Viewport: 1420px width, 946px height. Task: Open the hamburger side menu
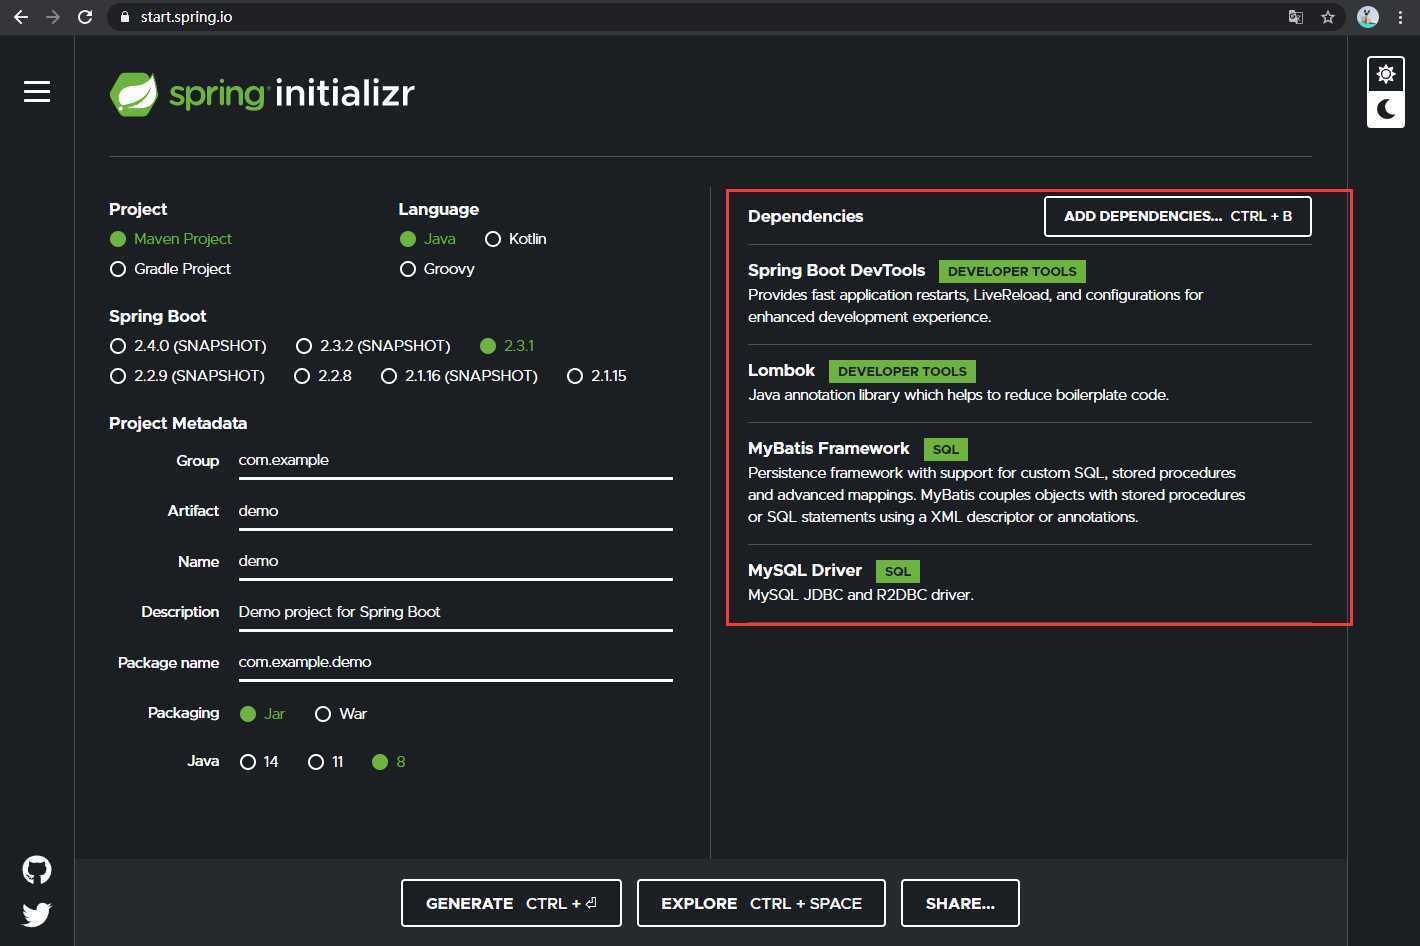coord(37,92)
